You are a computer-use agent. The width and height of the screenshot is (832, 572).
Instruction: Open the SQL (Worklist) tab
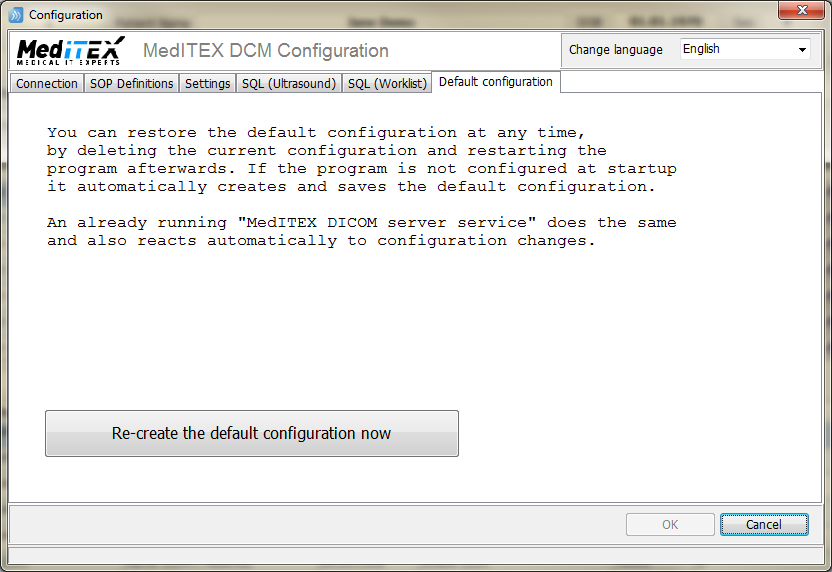[387, 83]
